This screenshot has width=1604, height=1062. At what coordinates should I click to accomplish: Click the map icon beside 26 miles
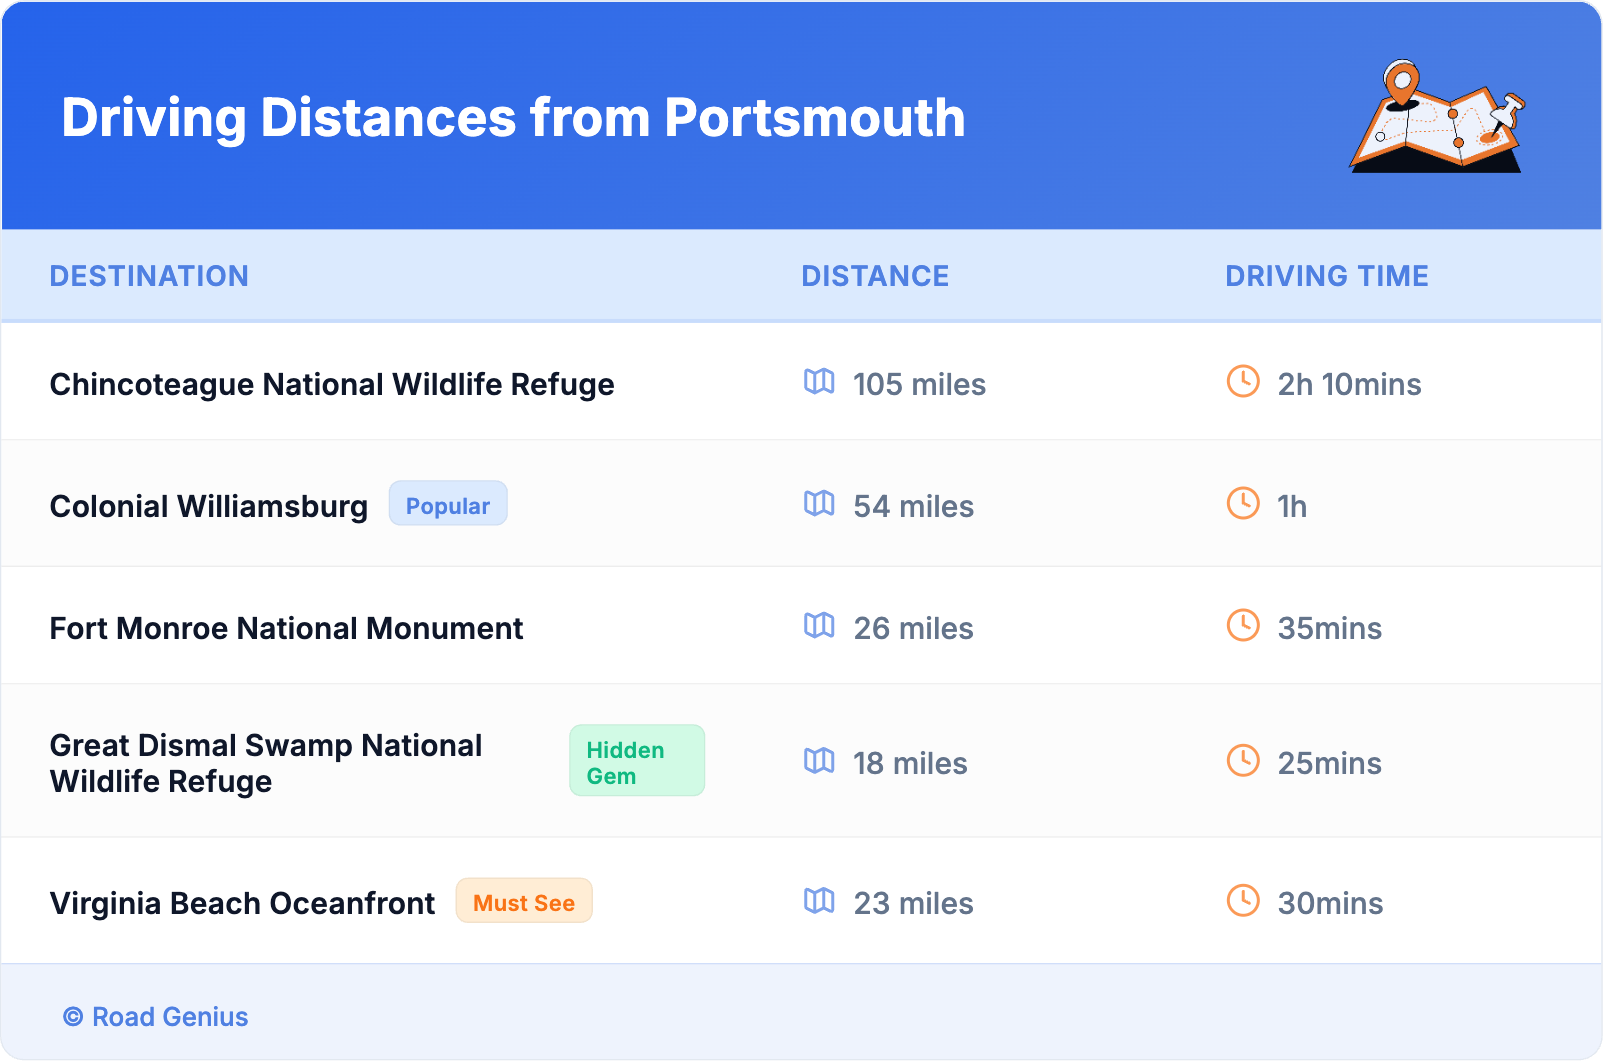coord(819,626)
